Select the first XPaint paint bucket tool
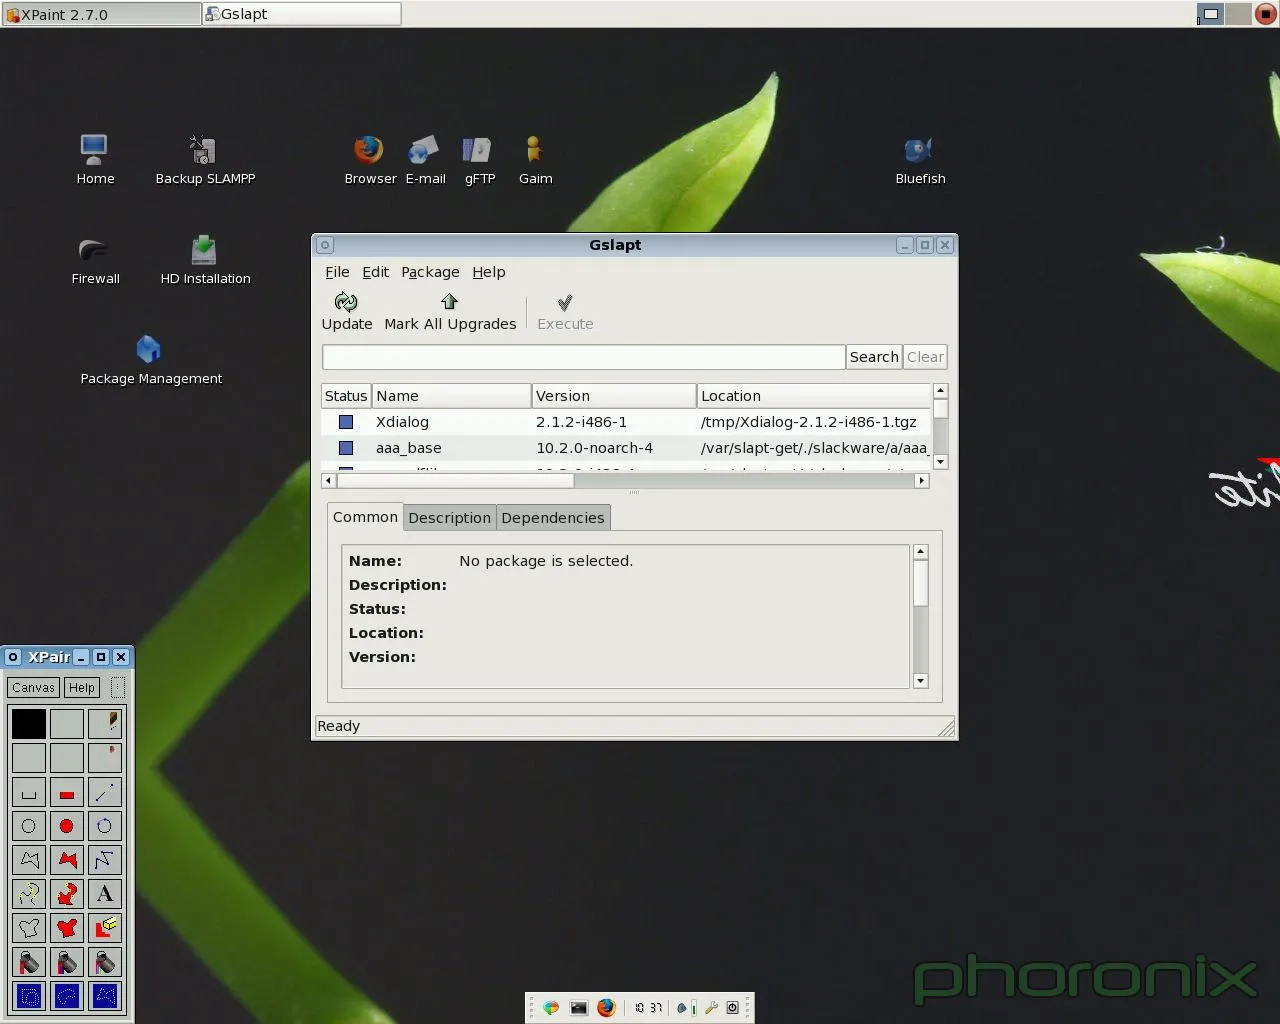Viewport: 1280px width, 1024px height. 29,962
